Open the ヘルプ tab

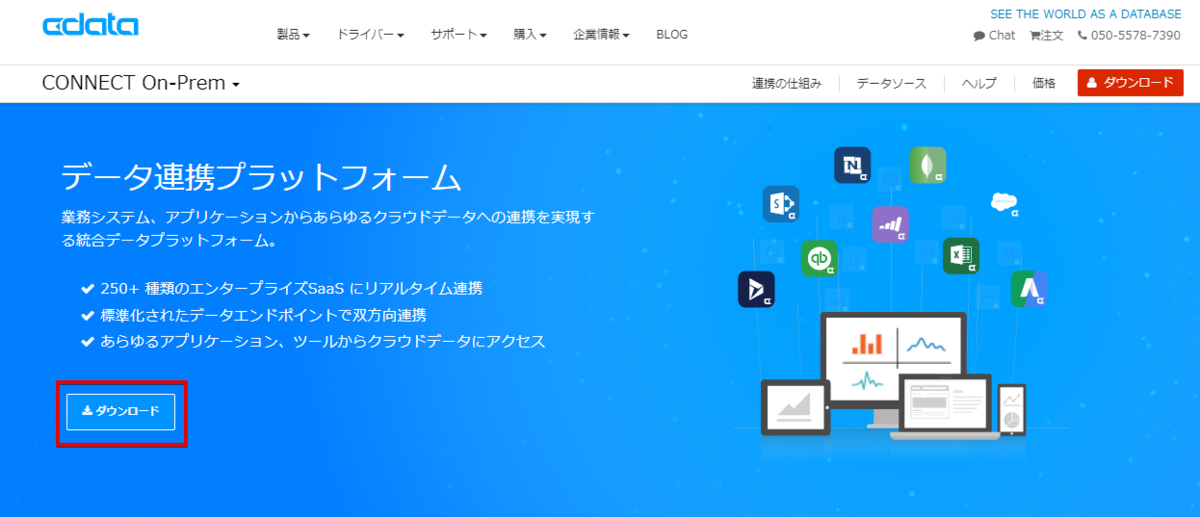(x=979, y=83)
